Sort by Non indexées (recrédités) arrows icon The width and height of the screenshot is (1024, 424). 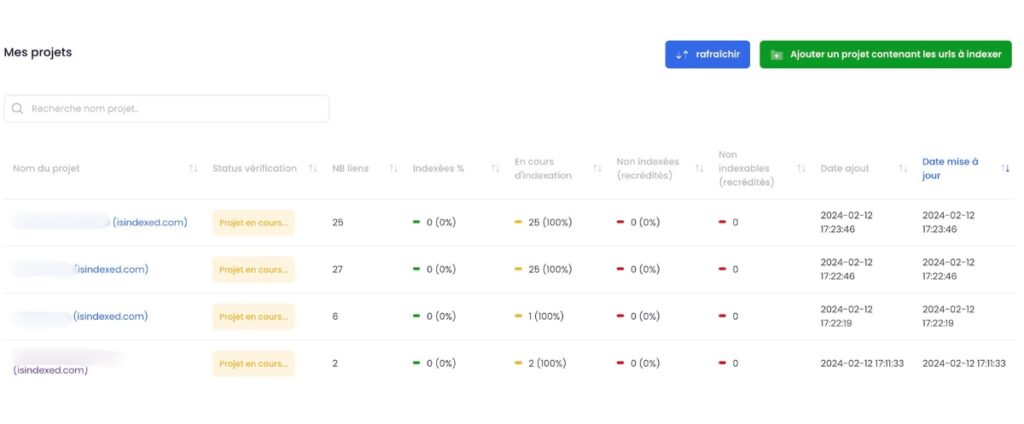tap(699, 169)
